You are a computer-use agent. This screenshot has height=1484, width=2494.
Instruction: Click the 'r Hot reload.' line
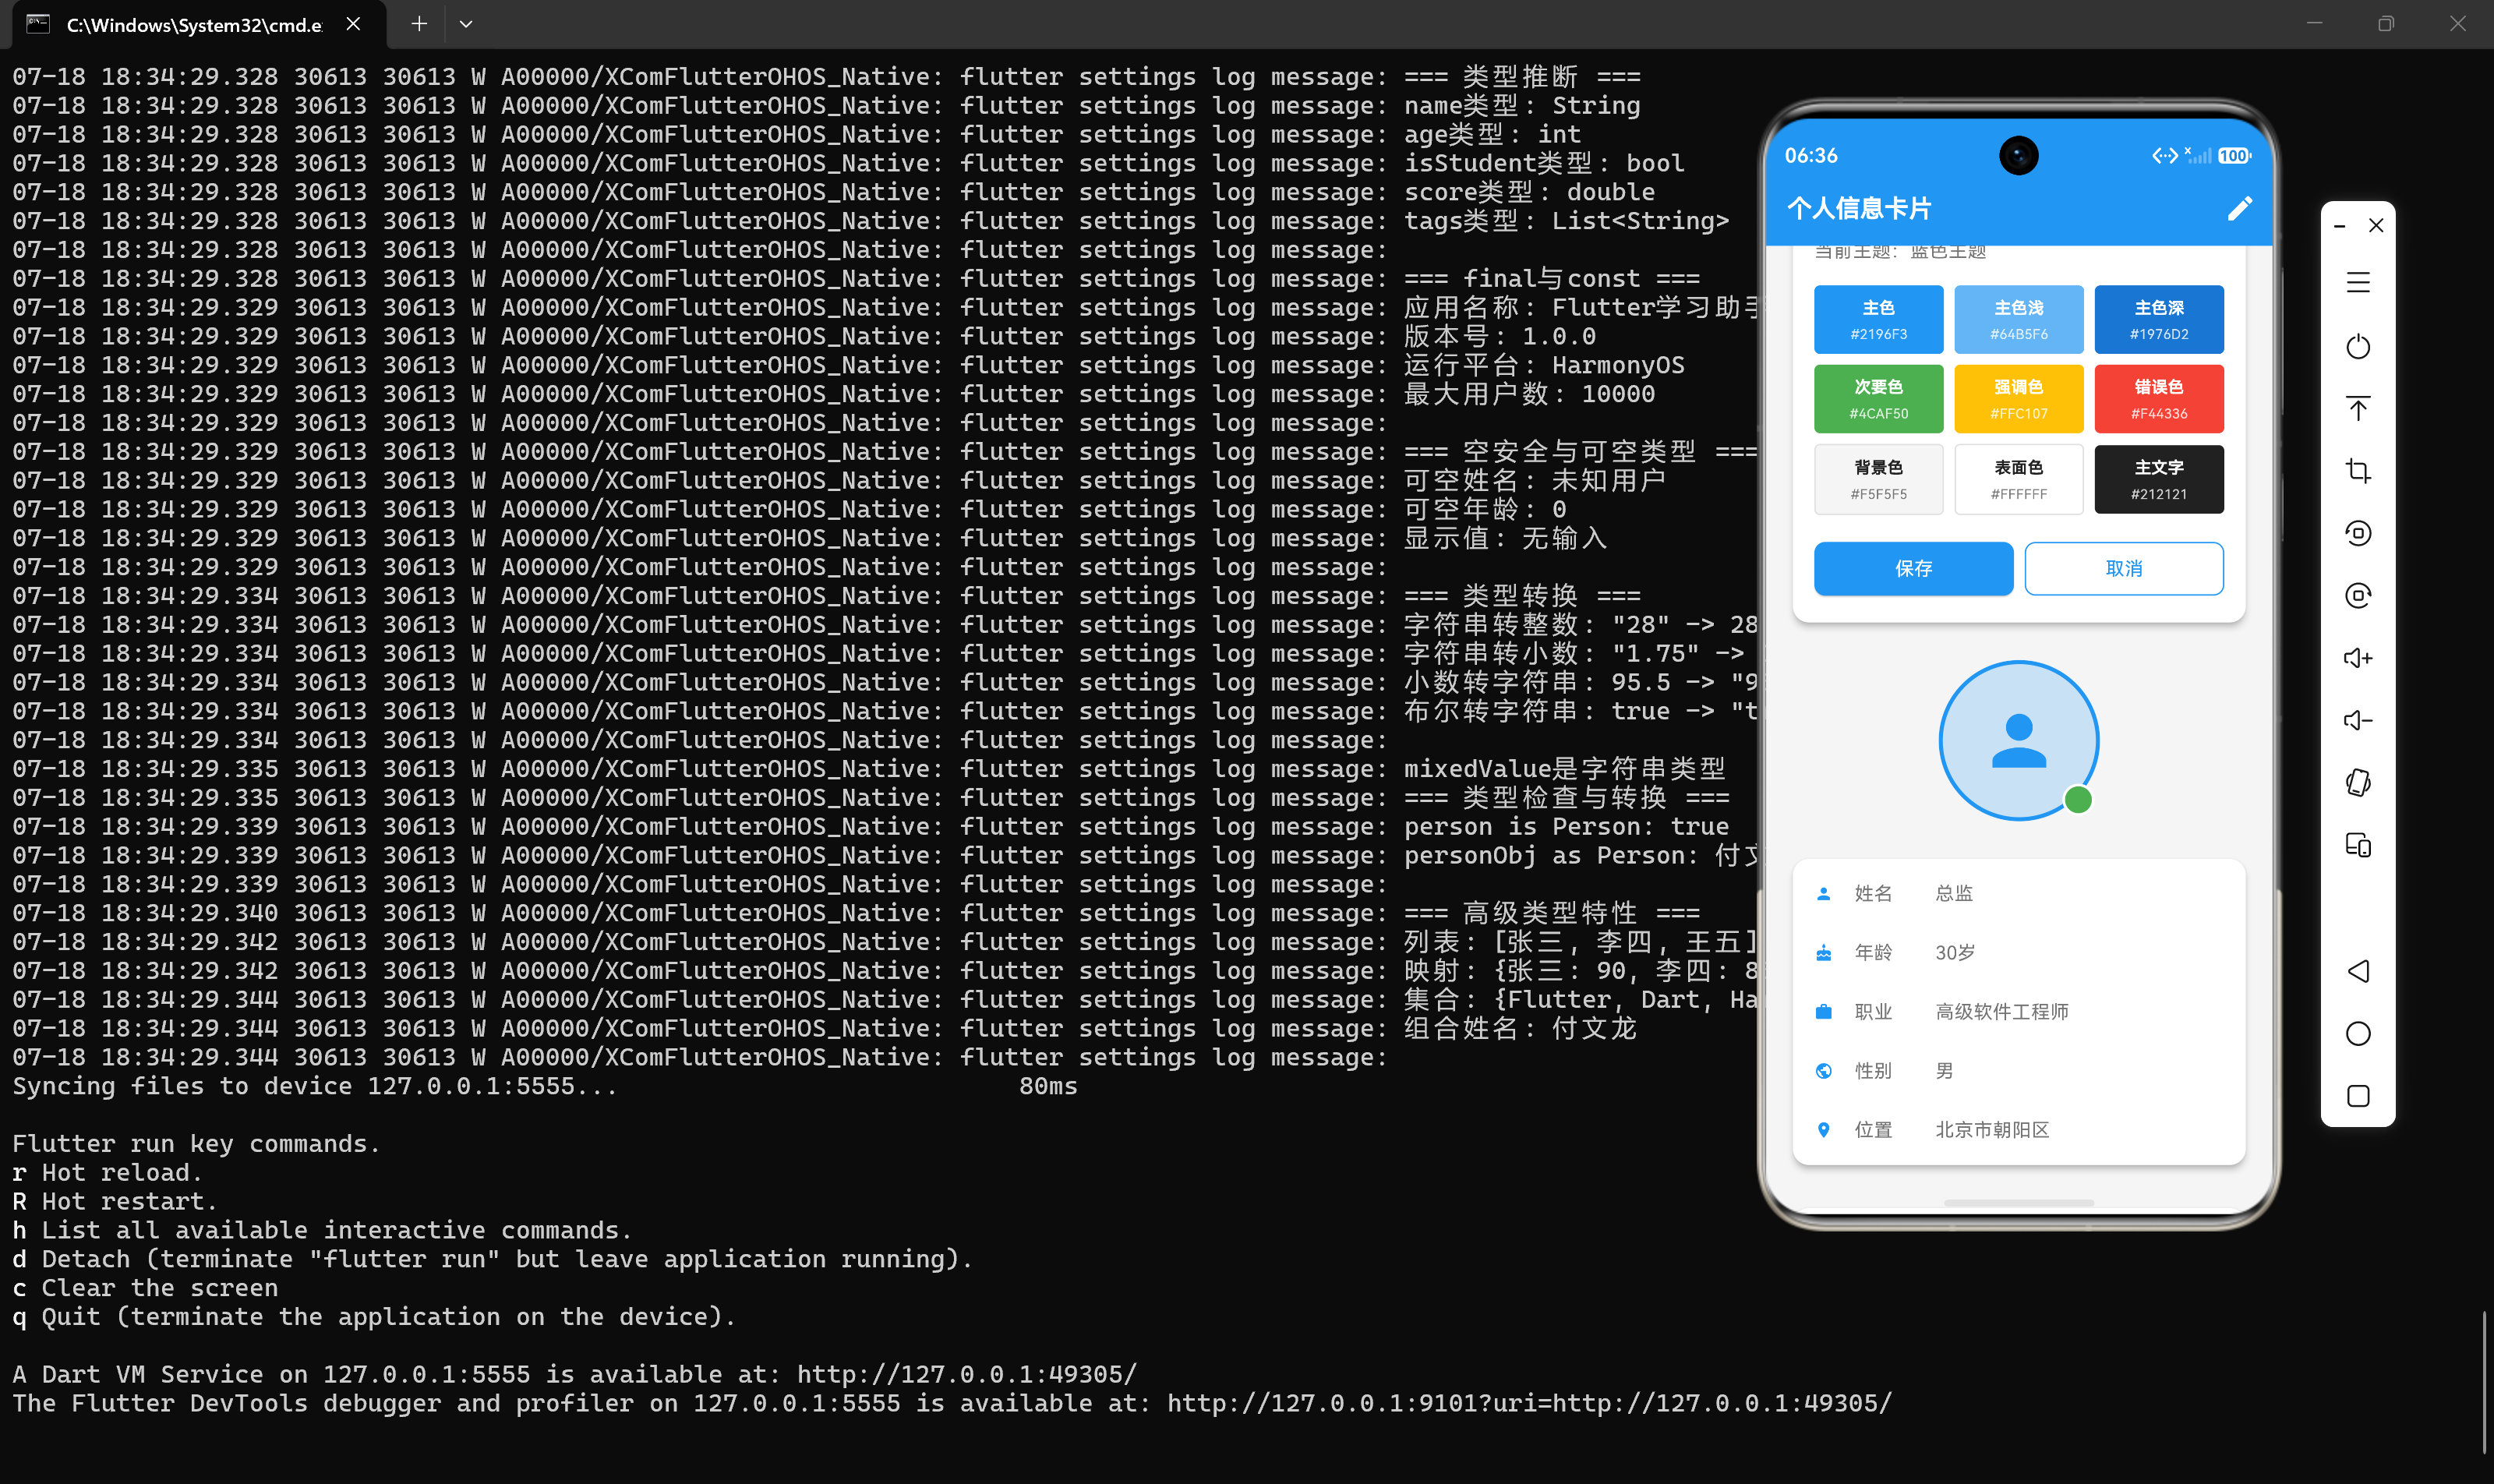click(108, 1173)
